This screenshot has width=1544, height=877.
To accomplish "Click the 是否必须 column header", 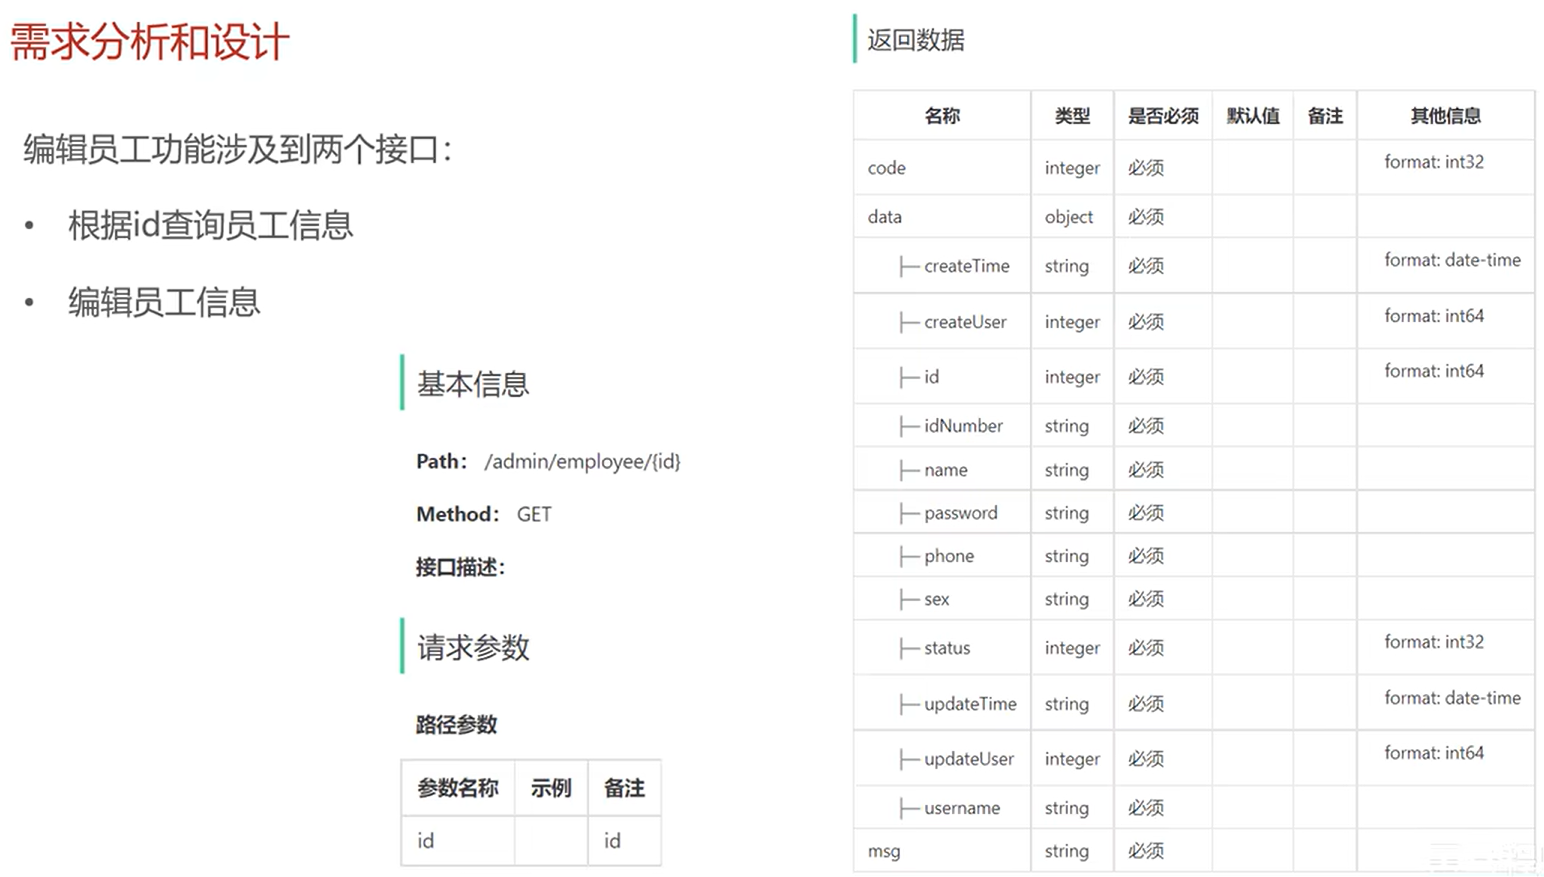I will pos(1163,116).
